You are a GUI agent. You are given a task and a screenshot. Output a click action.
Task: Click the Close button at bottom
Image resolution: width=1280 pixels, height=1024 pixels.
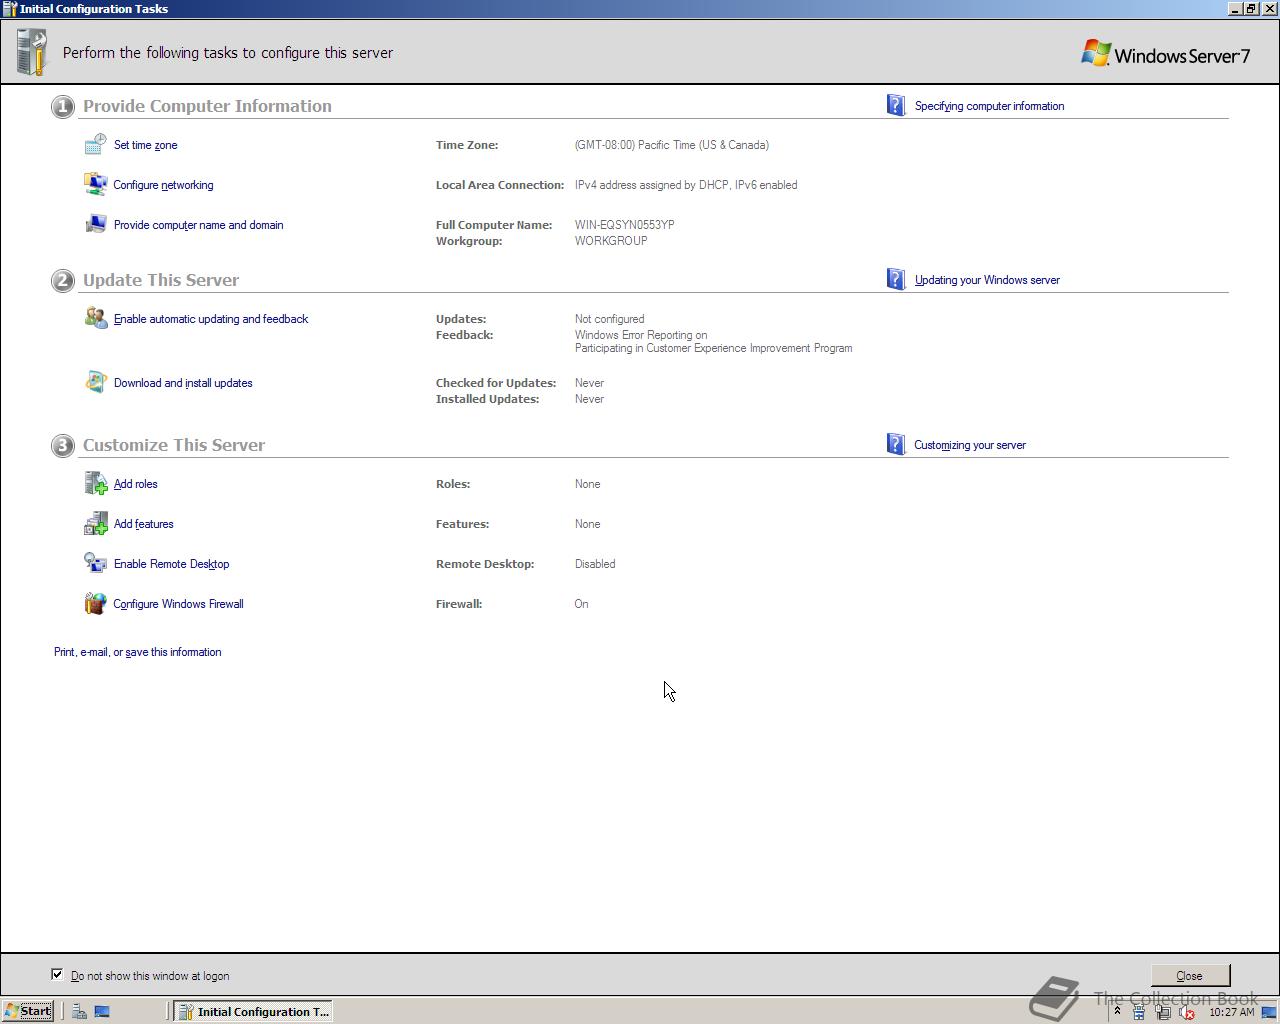click(1190, 976)
